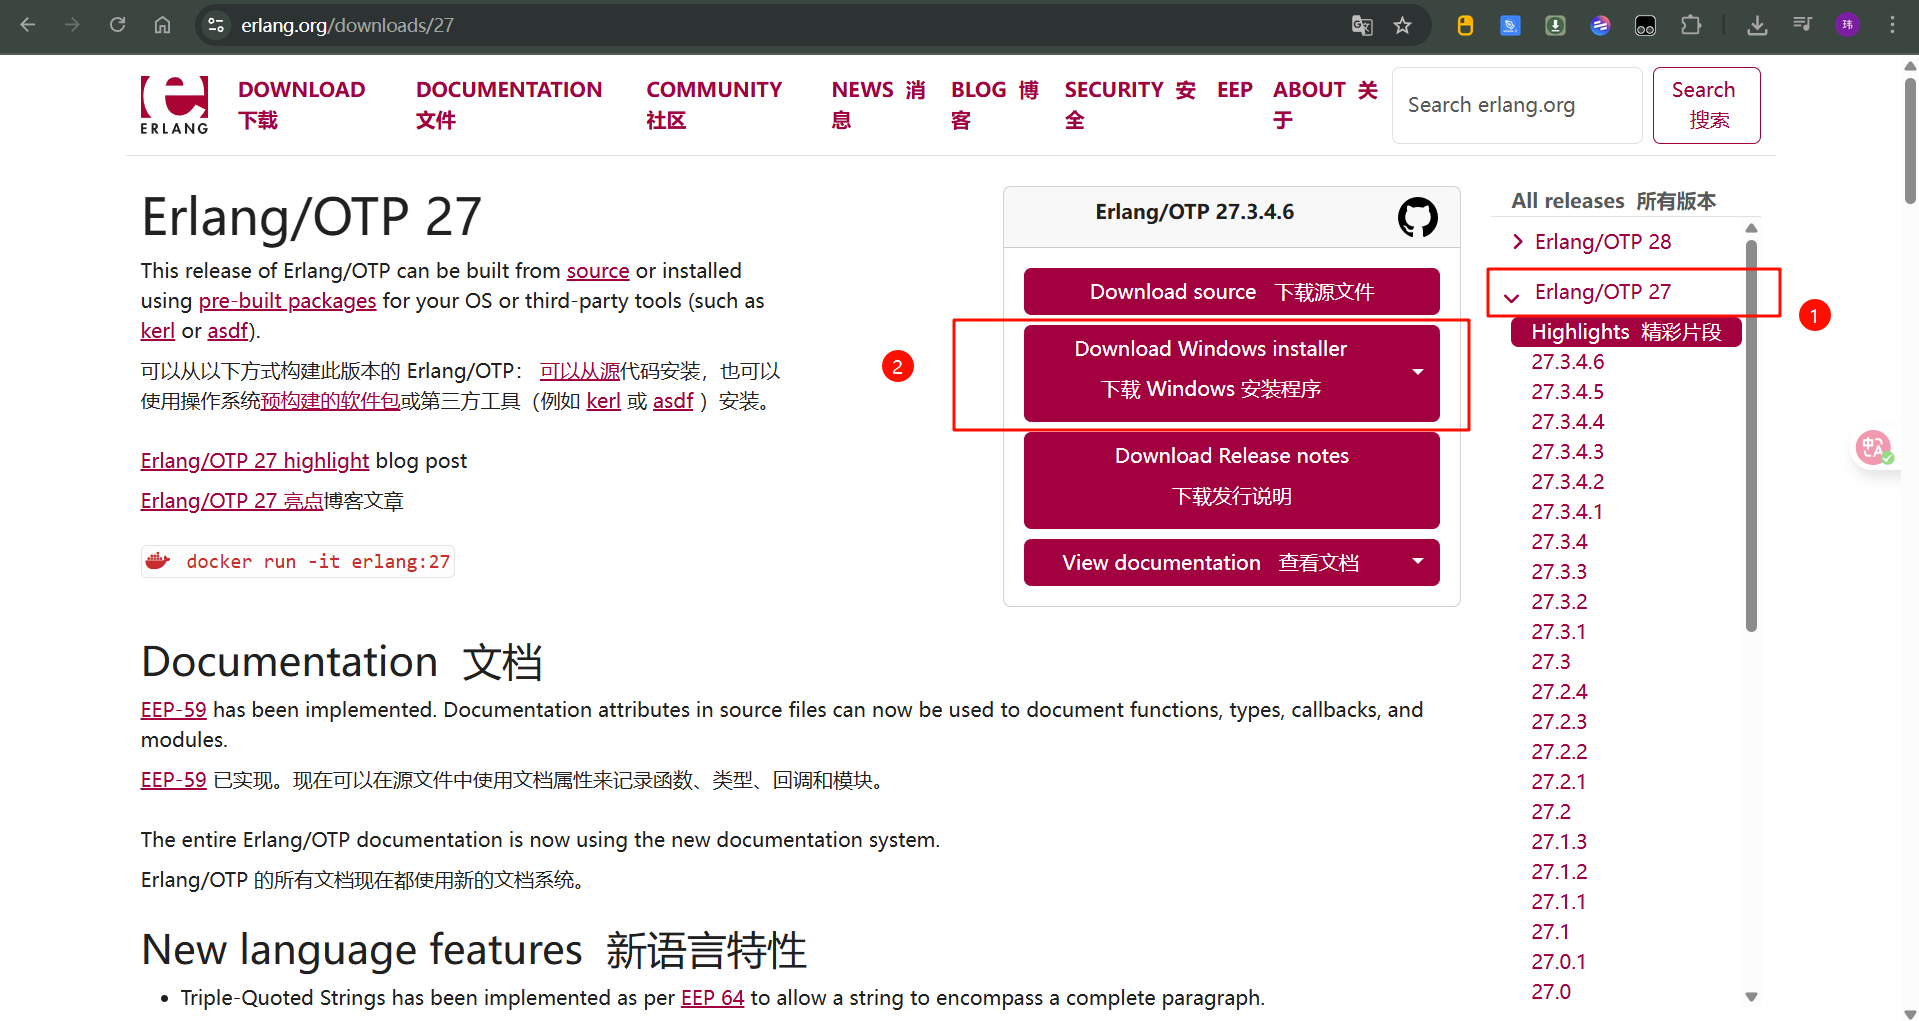Open the green download extension icon
1919x1021 pixels.
[1555, 25]
